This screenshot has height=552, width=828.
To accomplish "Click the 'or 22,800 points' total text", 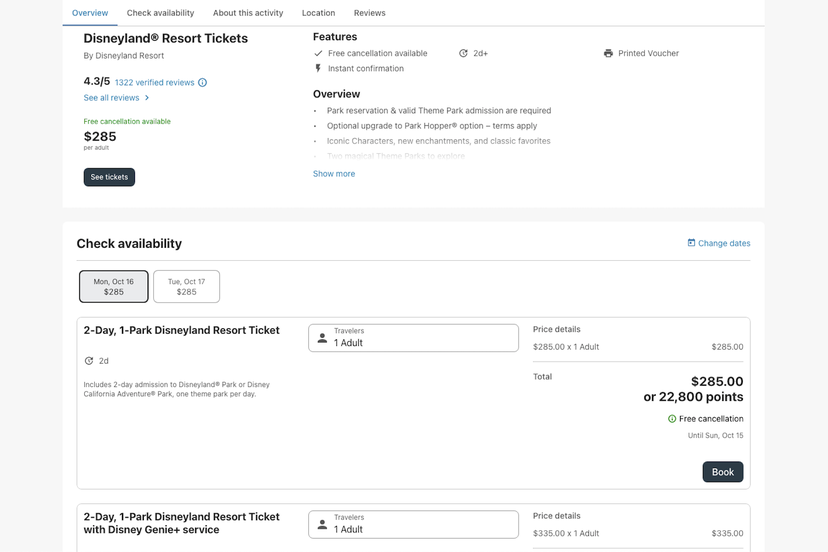I will (x=693, y=397).
